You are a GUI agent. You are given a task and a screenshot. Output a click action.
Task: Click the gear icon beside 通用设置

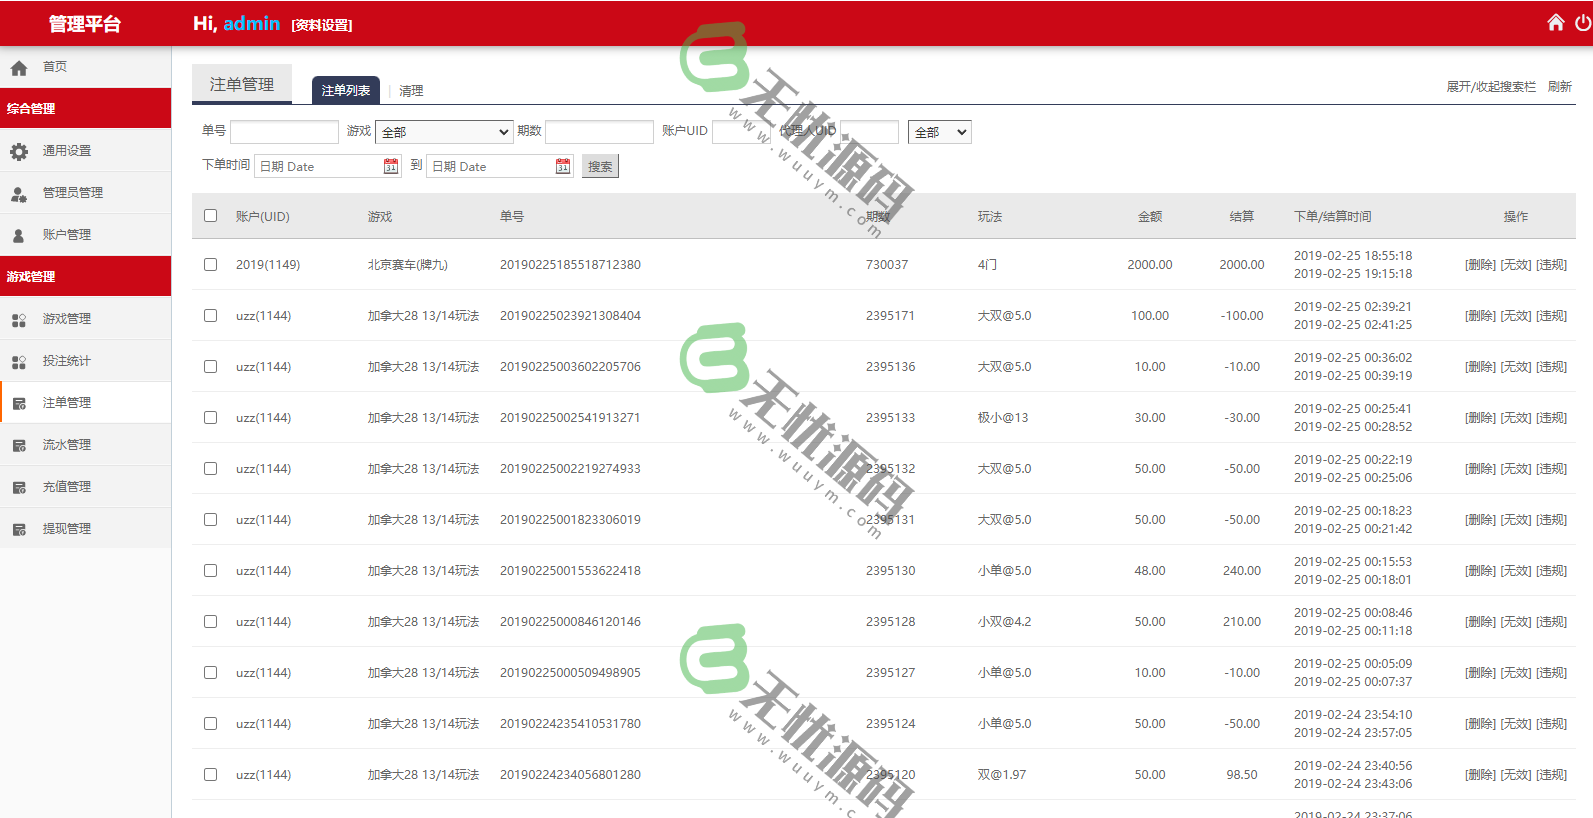(19, 152)
